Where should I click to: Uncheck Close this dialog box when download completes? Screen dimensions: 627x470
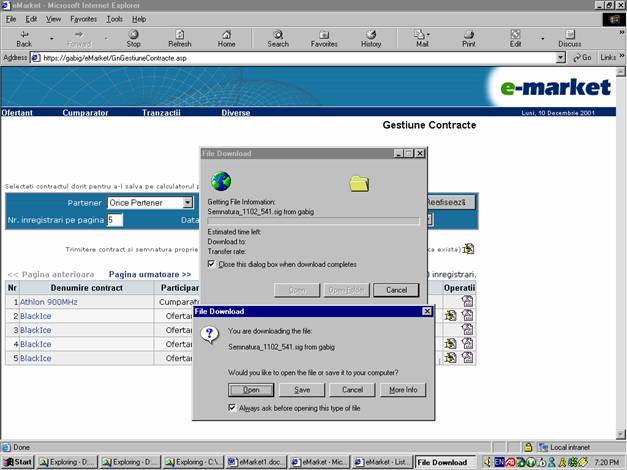click(211, 264)
